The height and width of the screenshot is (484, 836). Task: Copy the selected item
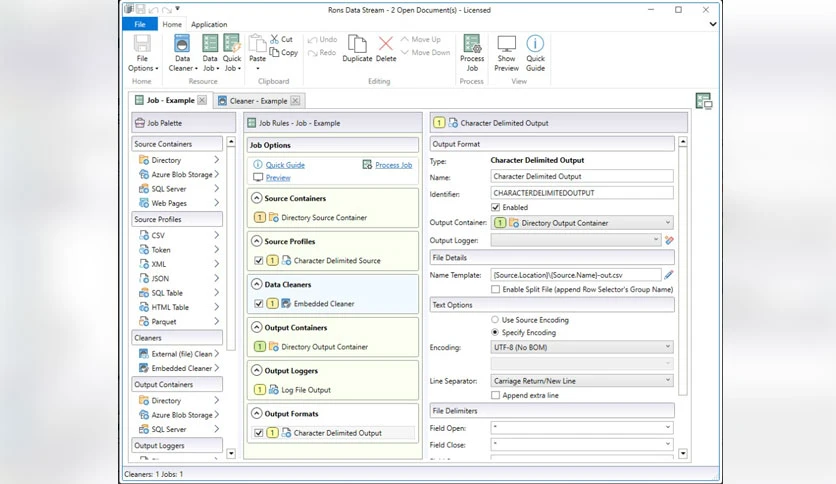[x=284, y=52]
